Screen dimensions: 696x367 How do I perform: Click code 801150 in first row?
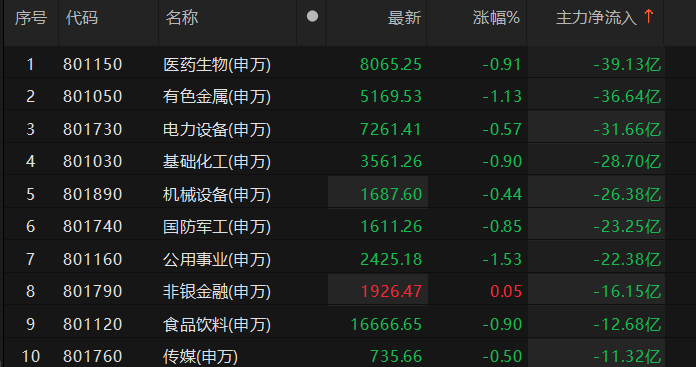92,64
